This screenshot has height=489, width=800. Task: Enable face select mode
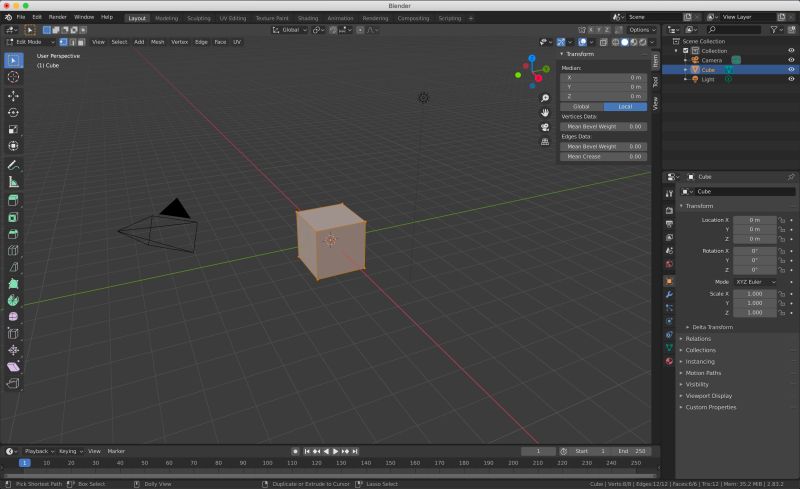[81, 42]
